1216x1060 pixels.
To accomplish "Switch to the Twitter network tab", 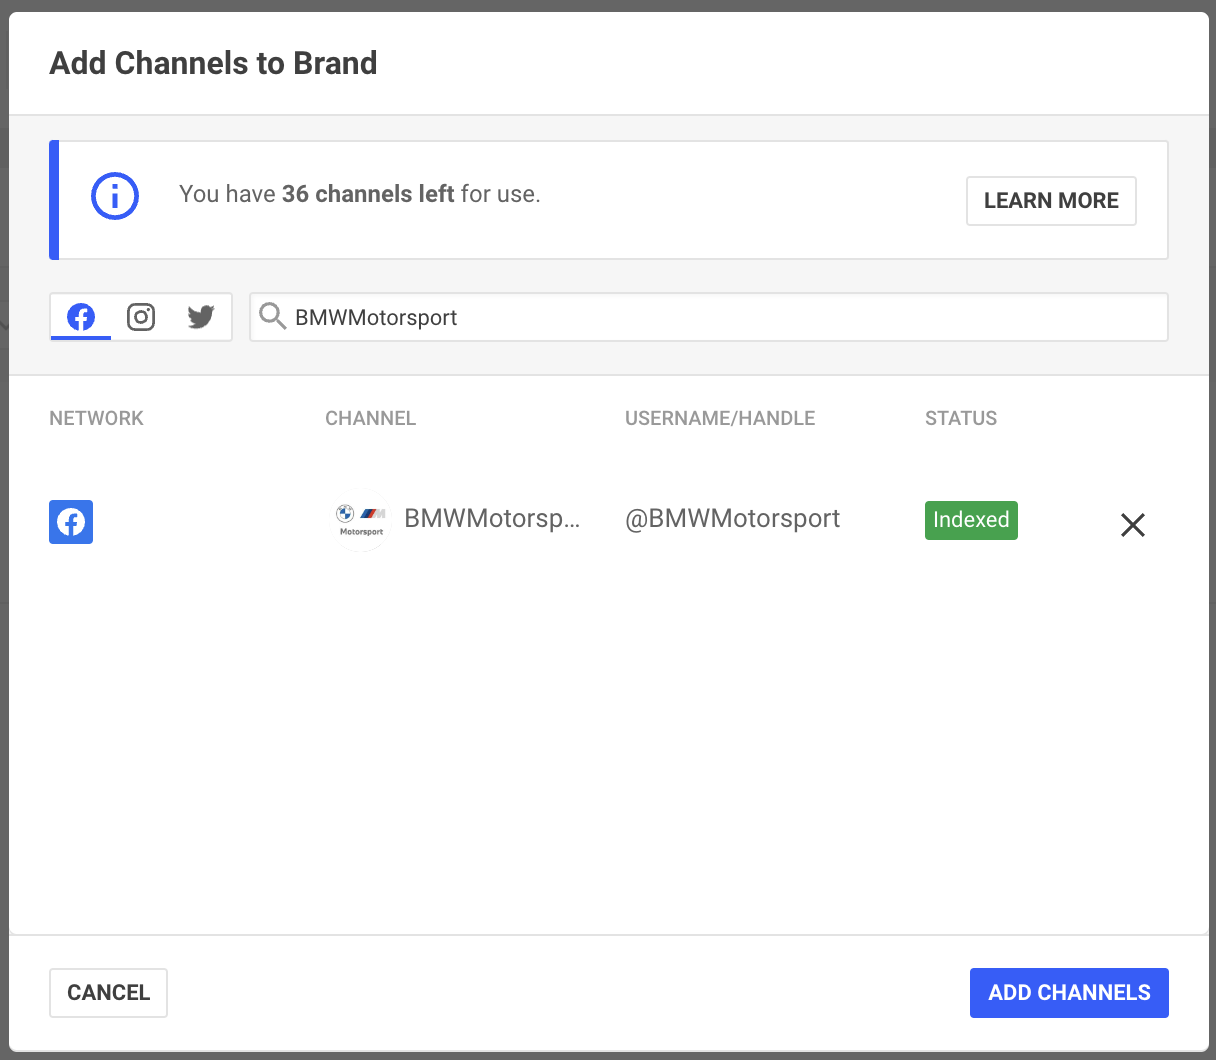I will click(201, 317).
